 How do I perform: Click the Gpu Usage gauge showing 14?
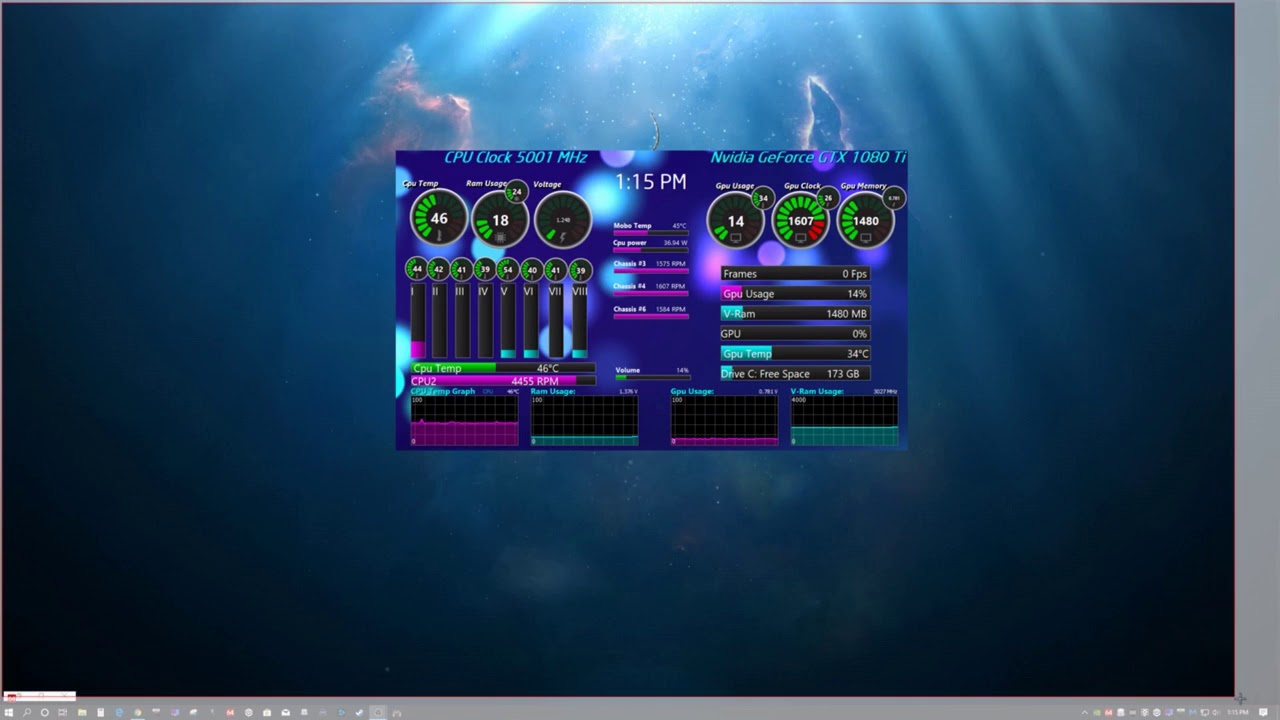point(736,221)
